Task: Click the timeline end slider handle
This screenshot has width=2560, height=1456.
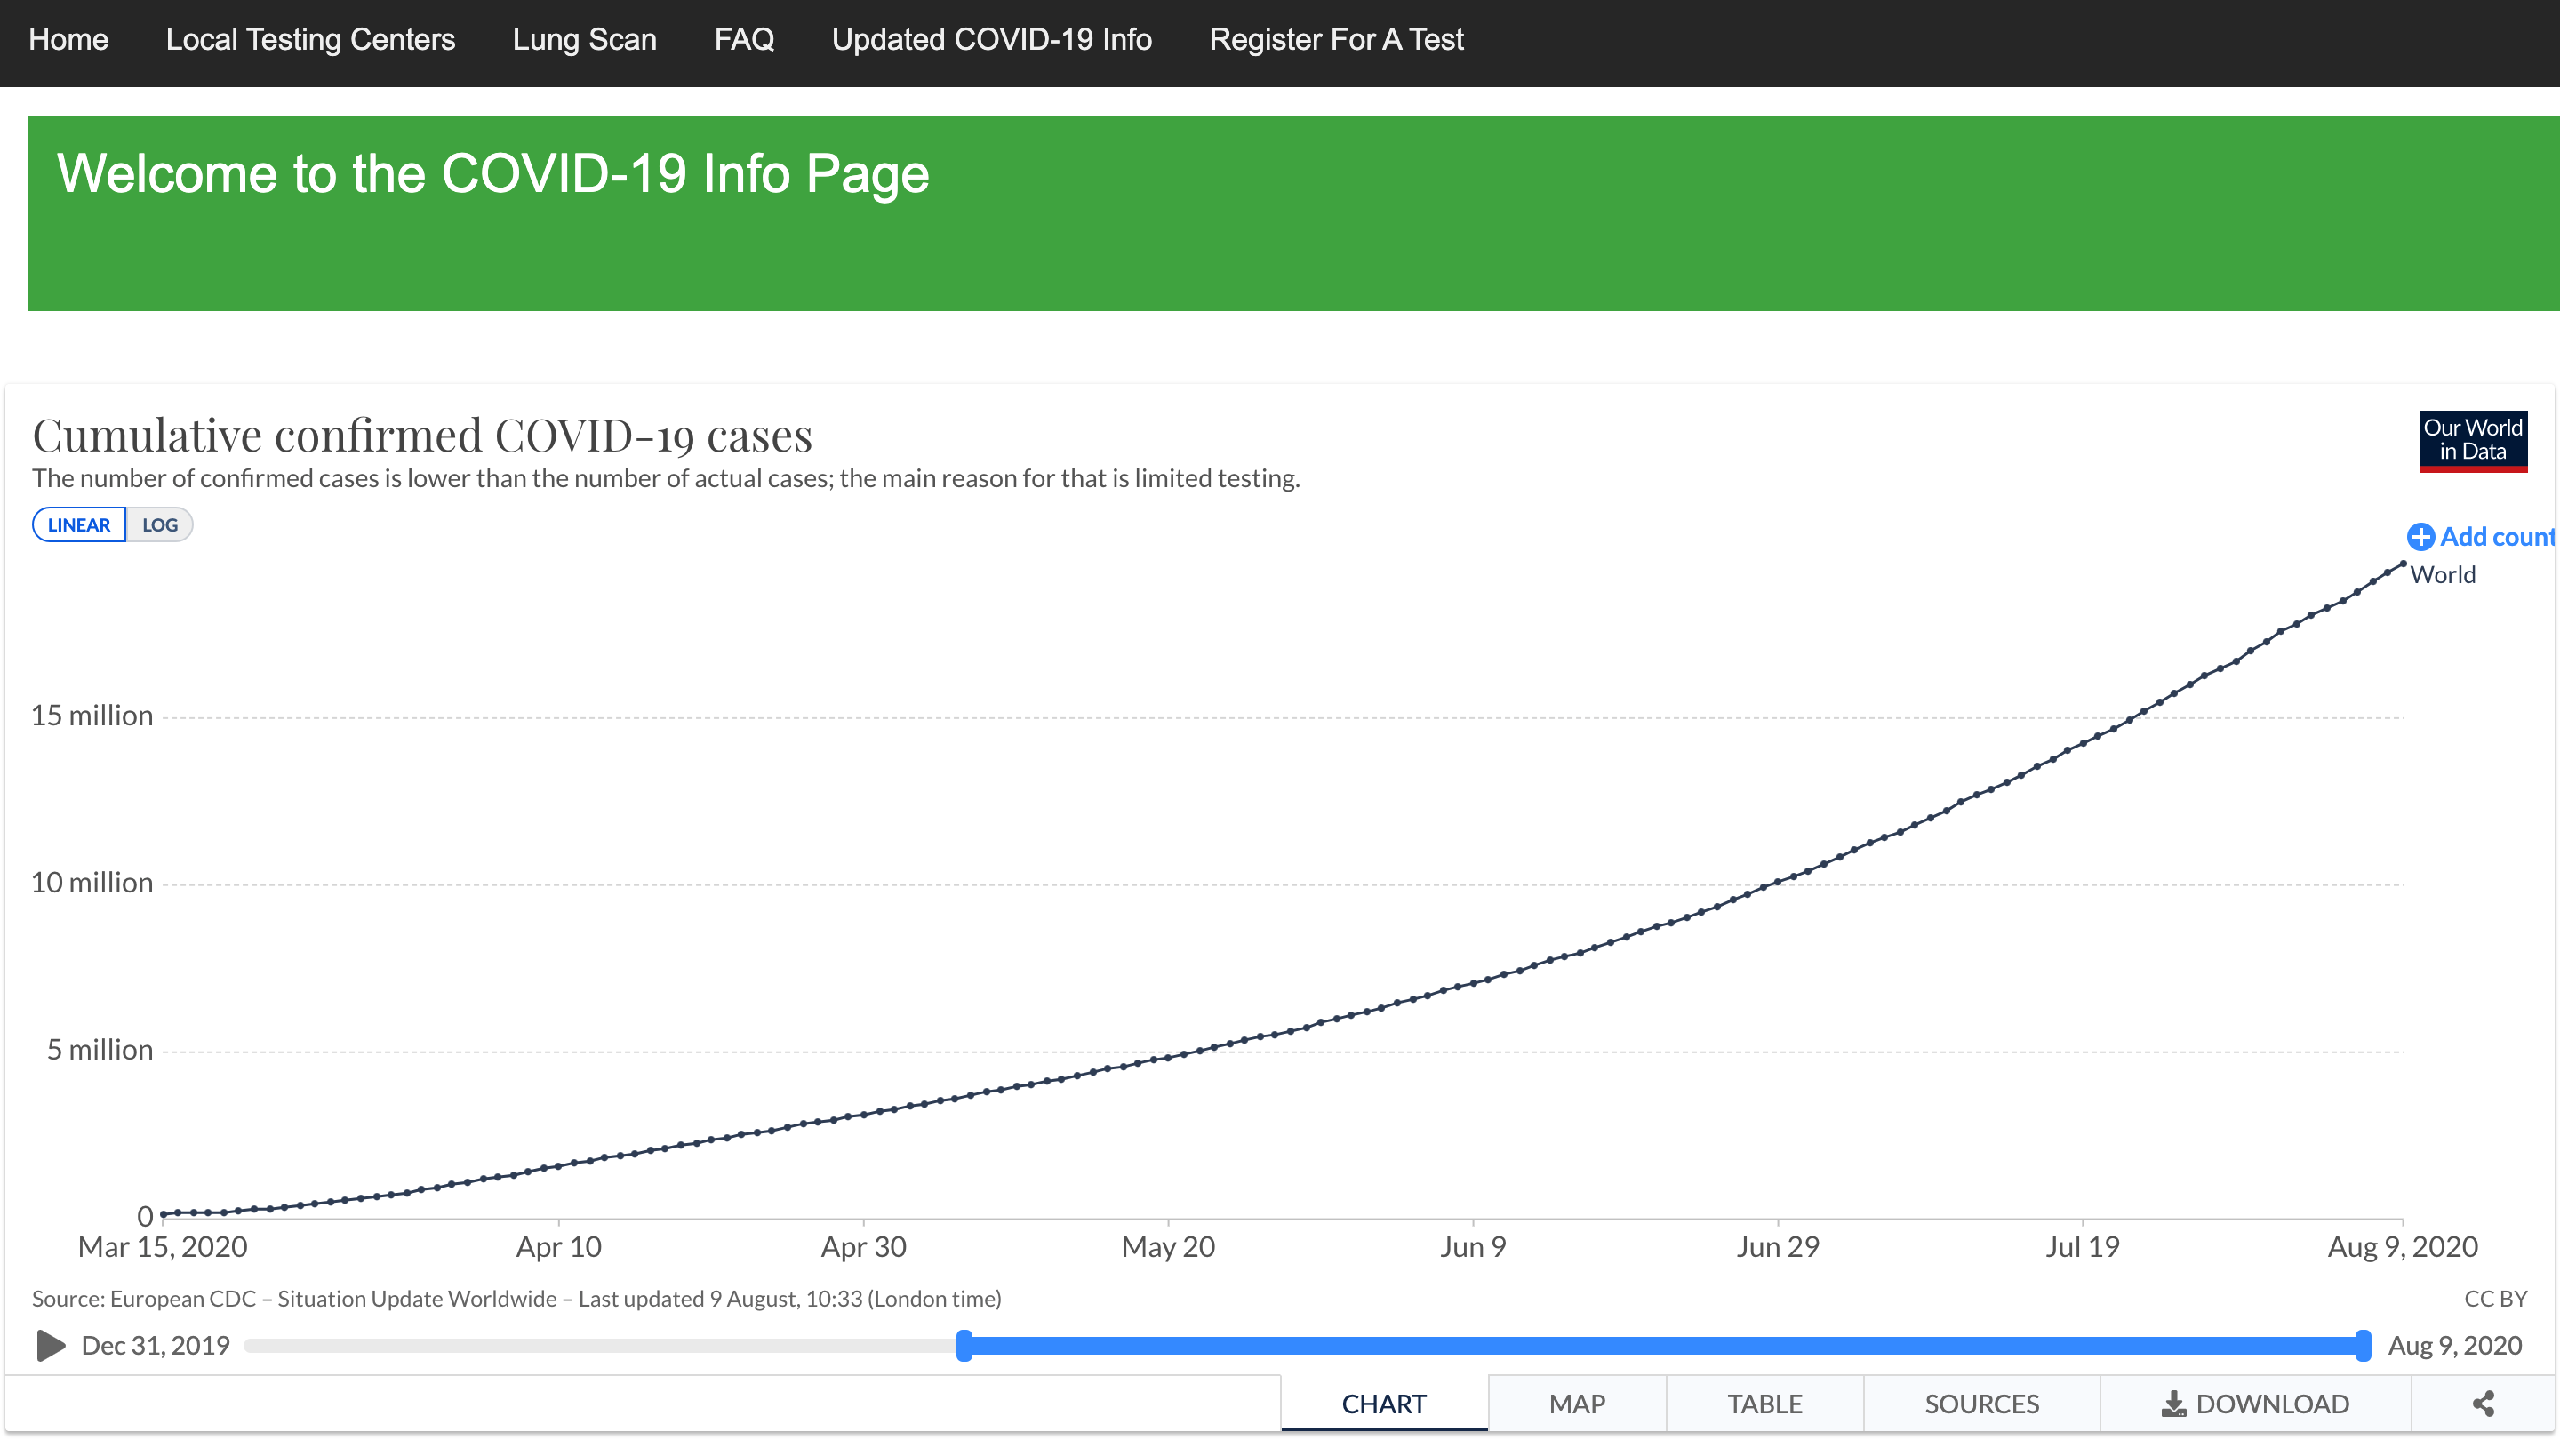Action: click(2363, 1345)
